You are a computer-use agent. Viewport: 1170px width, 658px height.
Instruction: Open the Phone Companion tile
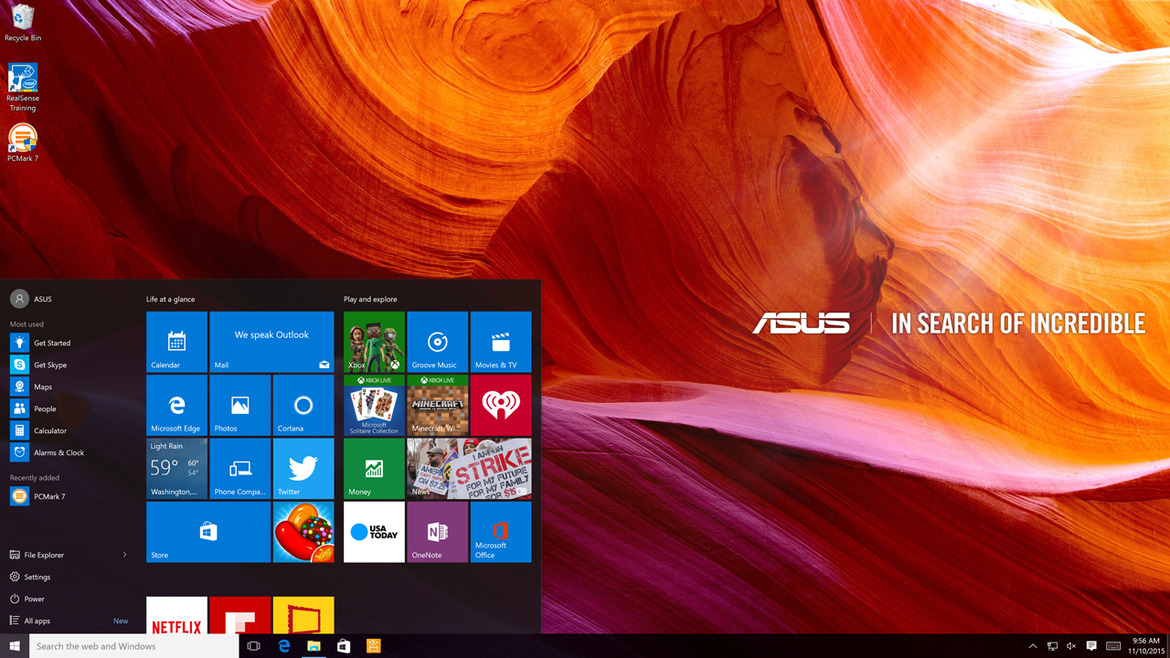(x=240, y=469)
